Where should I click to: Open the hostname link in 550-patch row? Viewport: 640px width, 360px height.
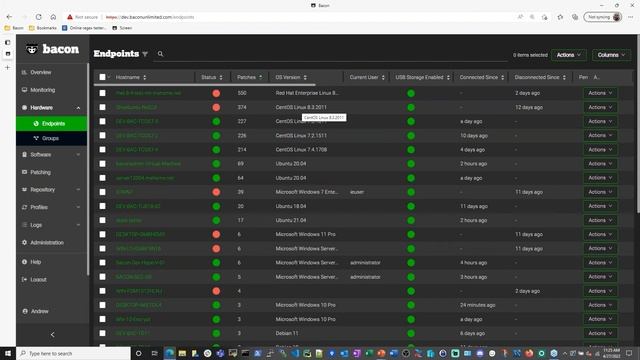(x=148, y=93)
